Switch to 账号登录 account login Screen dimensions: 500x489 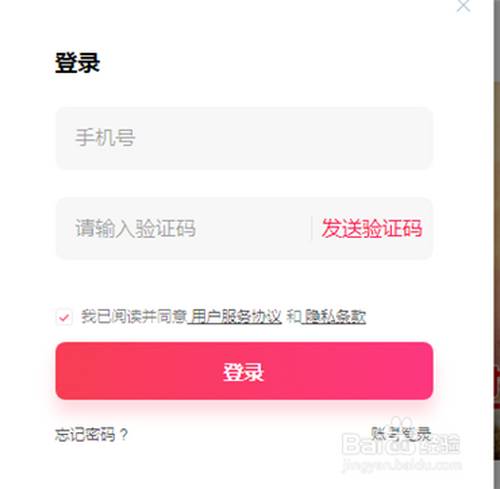pyautogui.click(x=401, y=434)
